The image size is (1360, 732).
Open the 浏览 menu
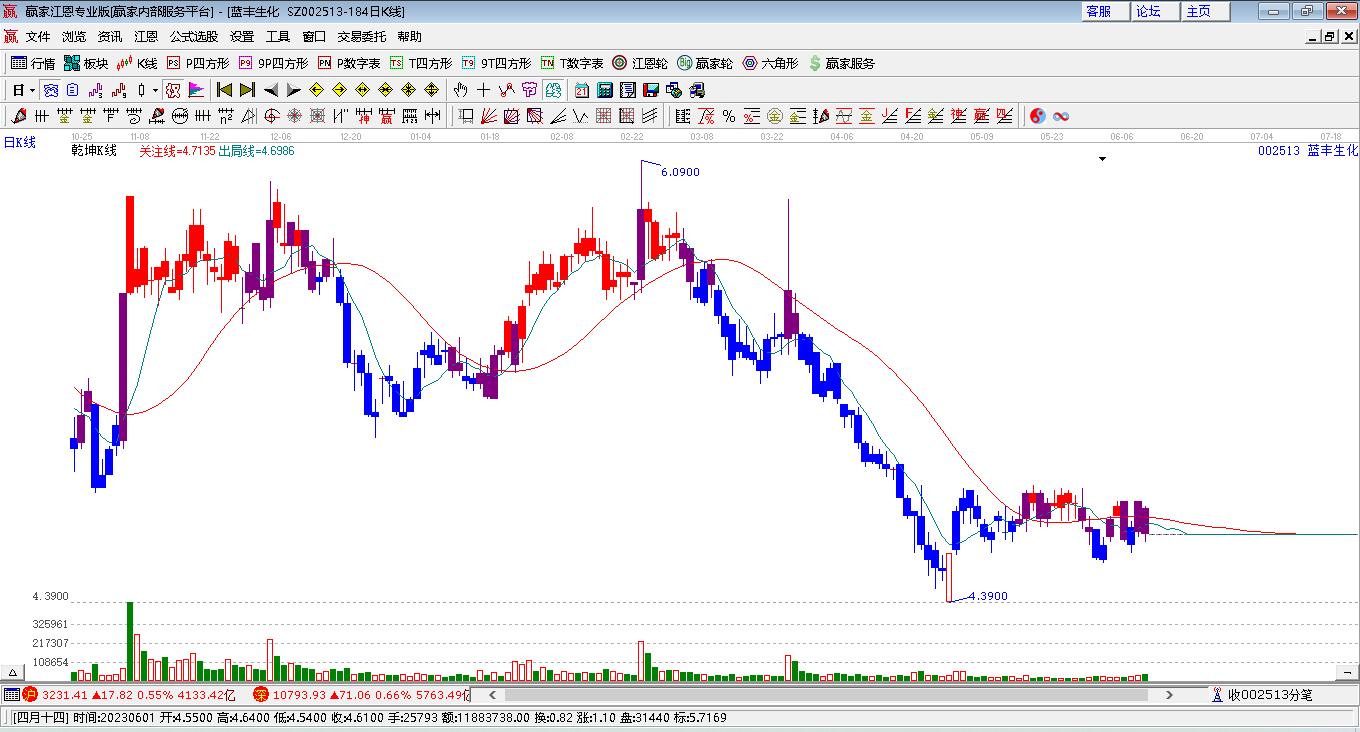point(74,37)
